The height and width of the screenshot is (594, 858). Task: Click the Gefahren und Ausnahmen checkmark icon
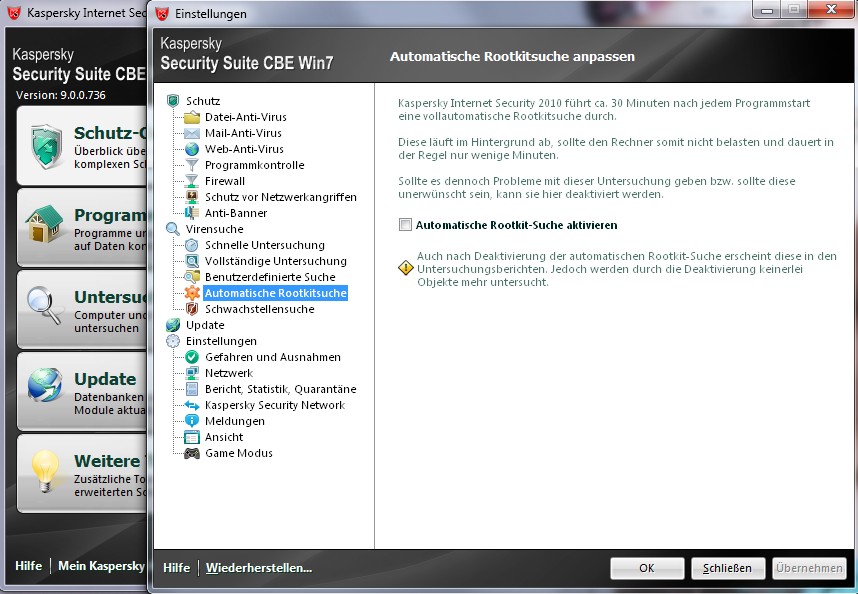coord(192,357)
